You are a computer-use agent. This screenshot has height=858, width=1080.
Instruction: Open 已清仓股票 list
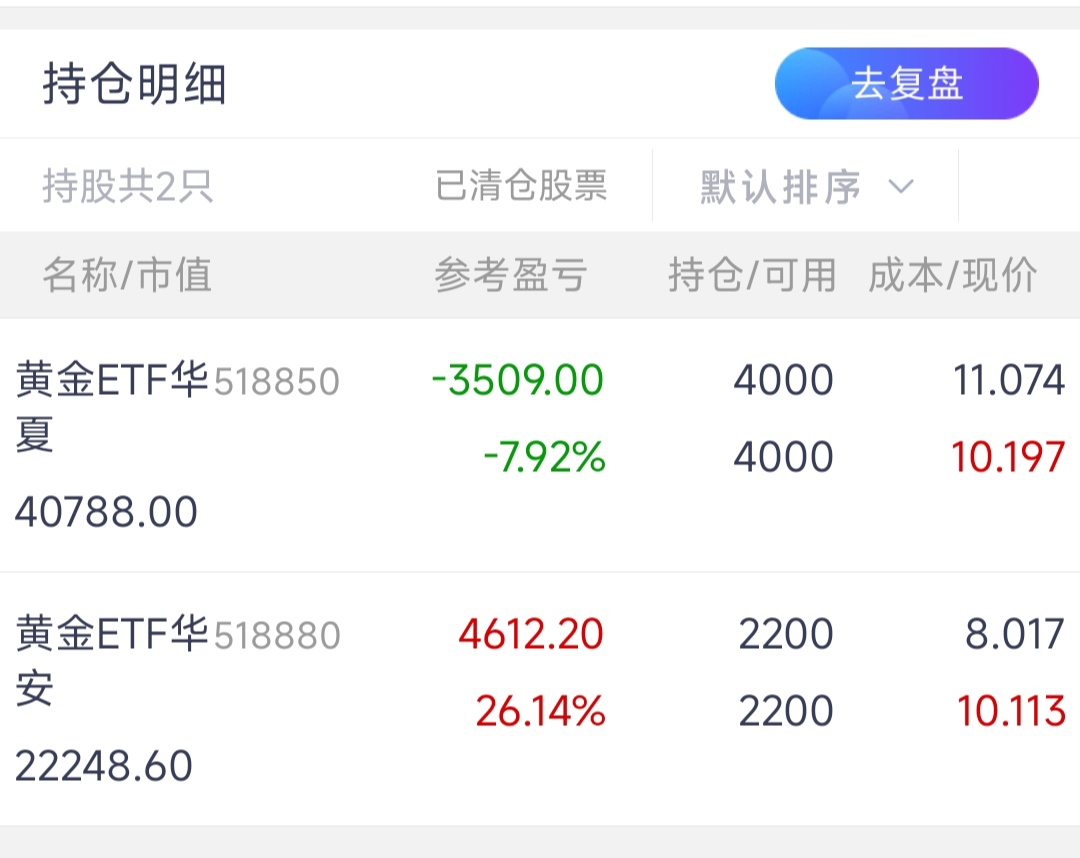[x=521, y=187]
